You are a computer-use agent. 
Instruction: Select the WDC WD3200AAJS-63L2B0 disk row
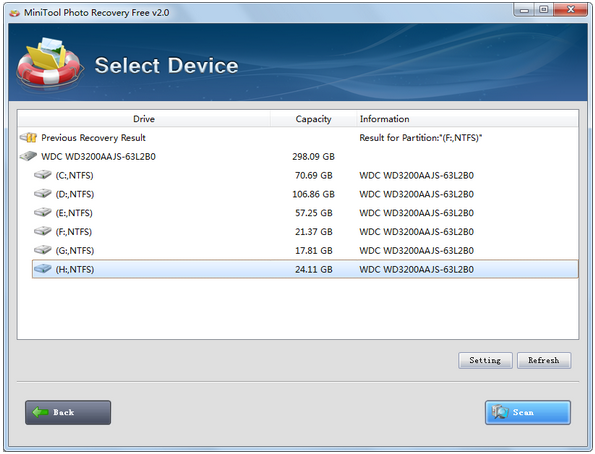tap(298, 156)
